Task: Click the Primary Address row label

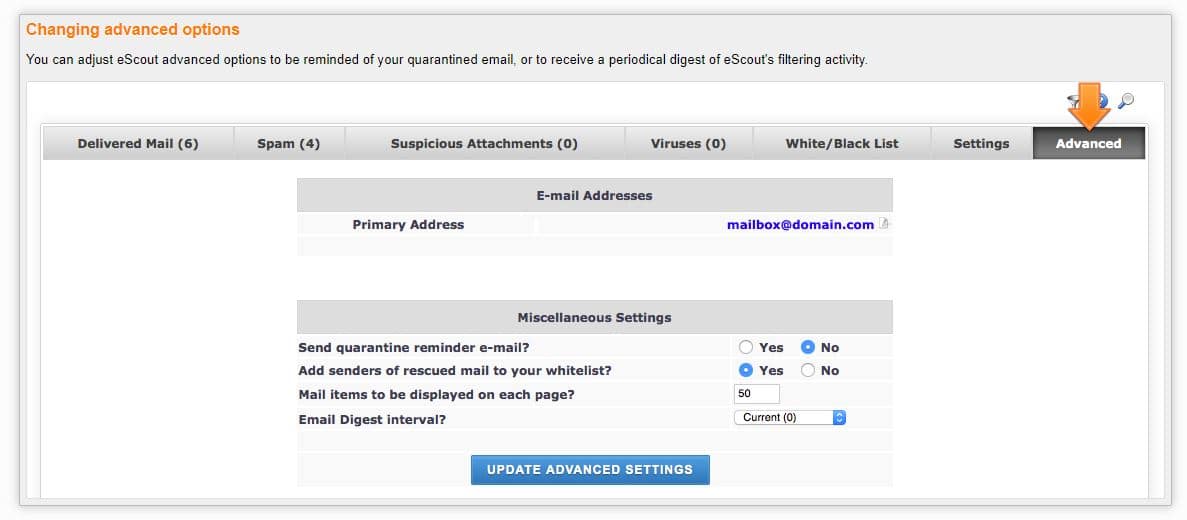Action: pos(408,225)
